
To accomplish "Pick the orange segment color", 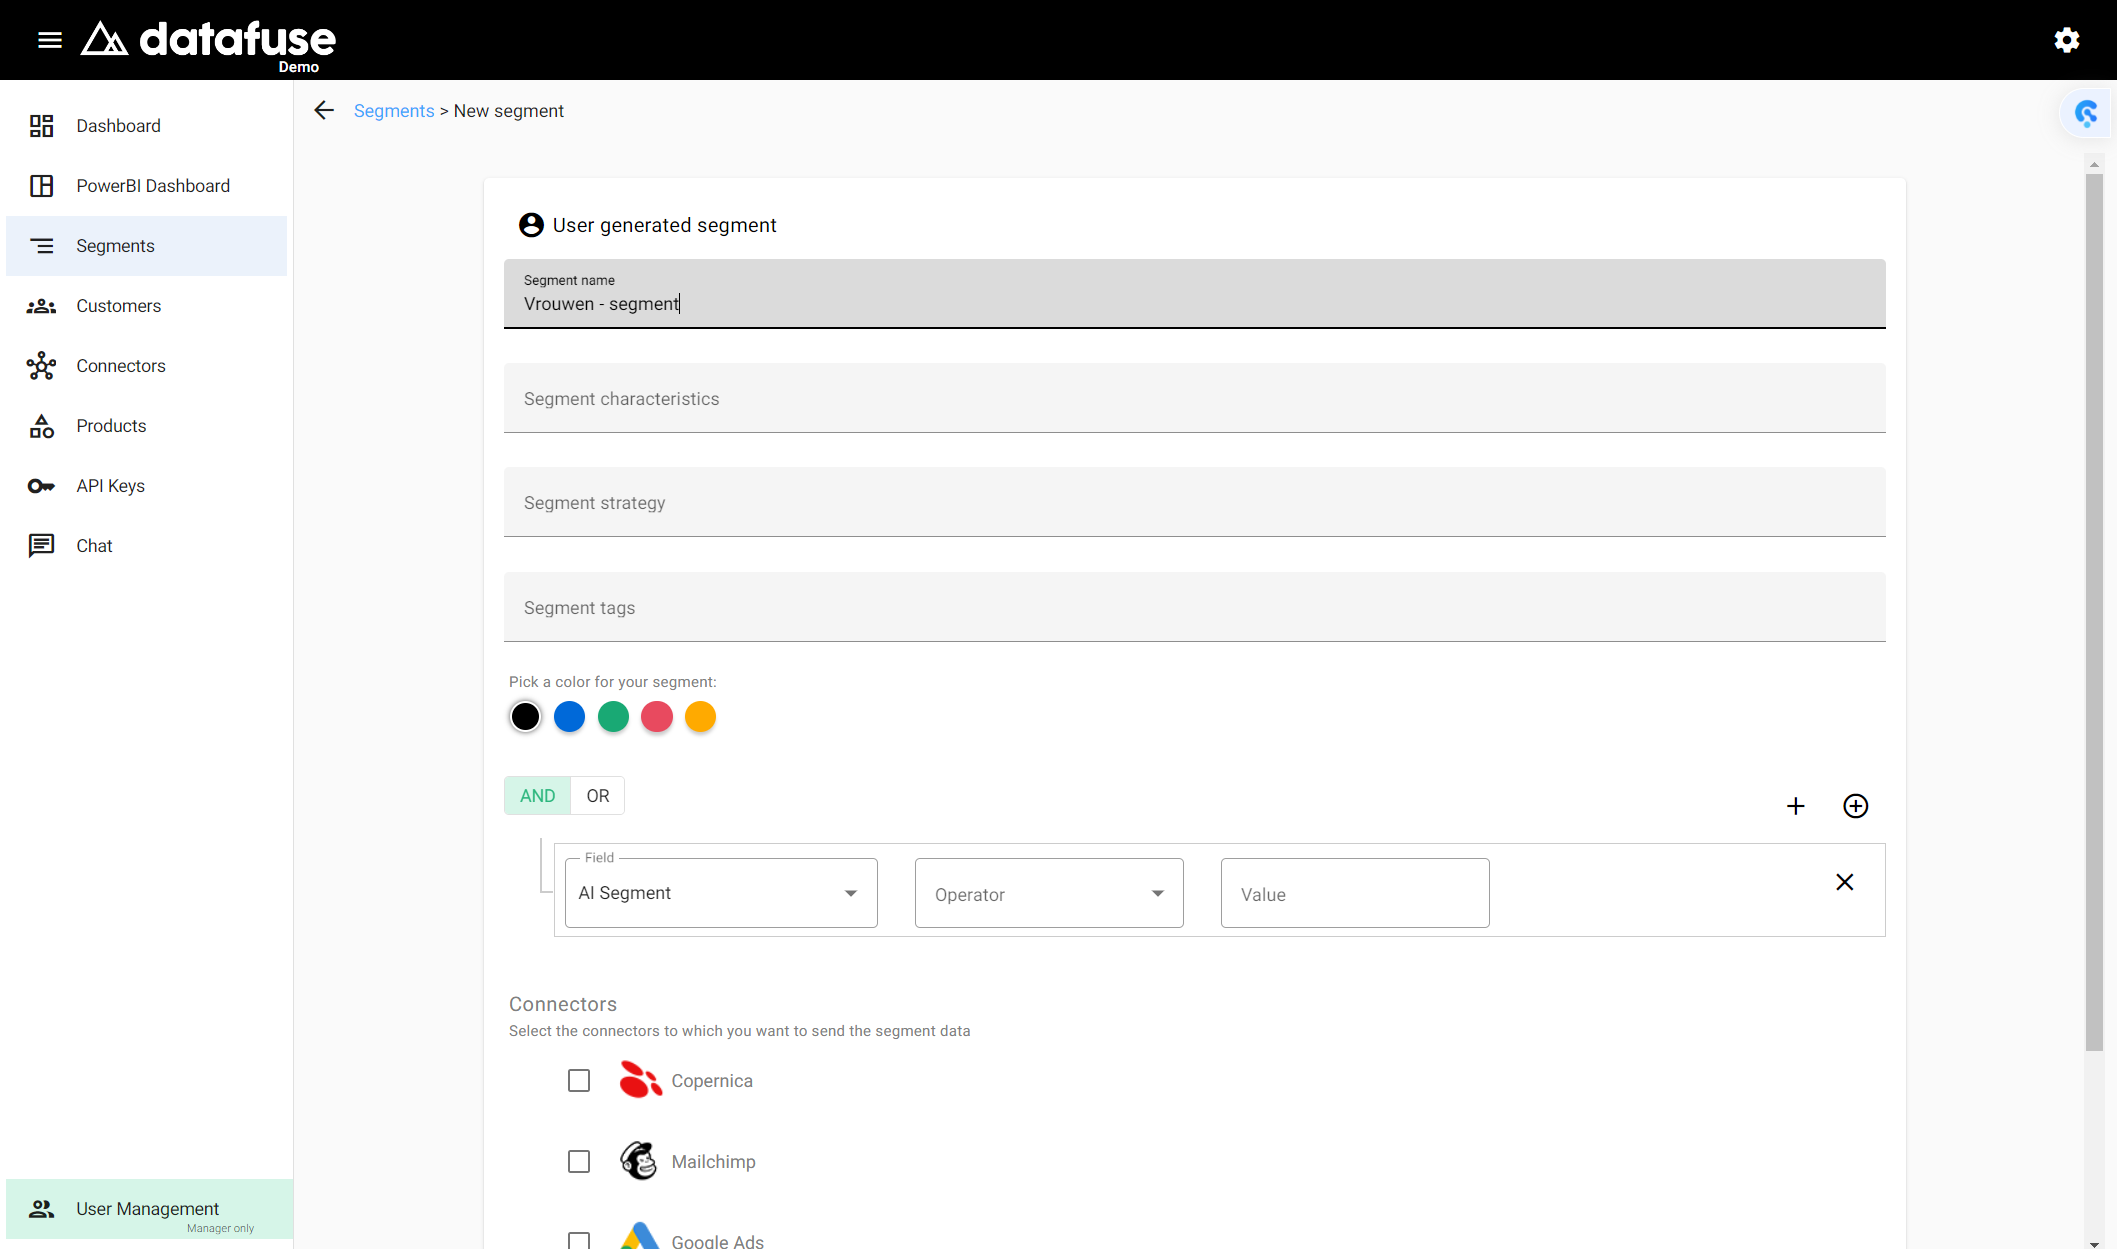I will (701, 717).
